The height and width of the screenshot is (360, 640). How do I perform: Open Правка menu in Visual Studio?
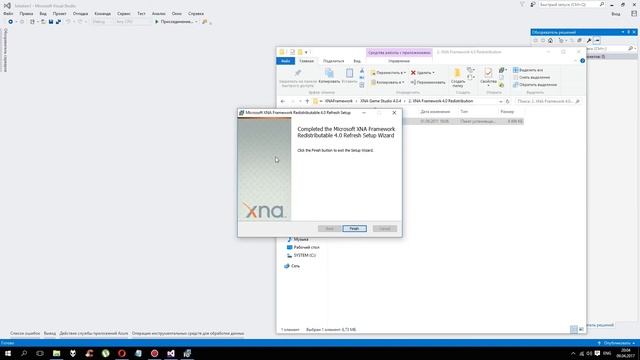[x=26, y=13]
